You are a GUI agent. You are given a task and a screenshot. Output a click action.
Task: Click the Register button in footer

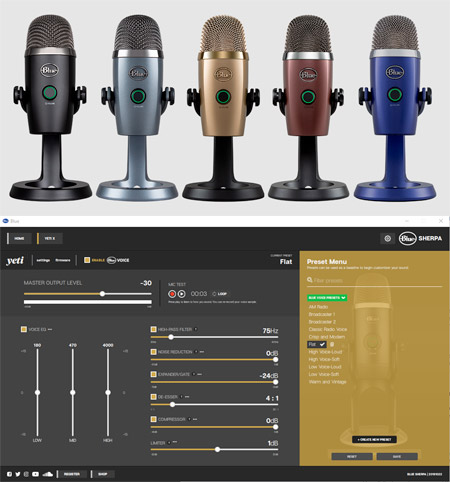click(72, 474)
